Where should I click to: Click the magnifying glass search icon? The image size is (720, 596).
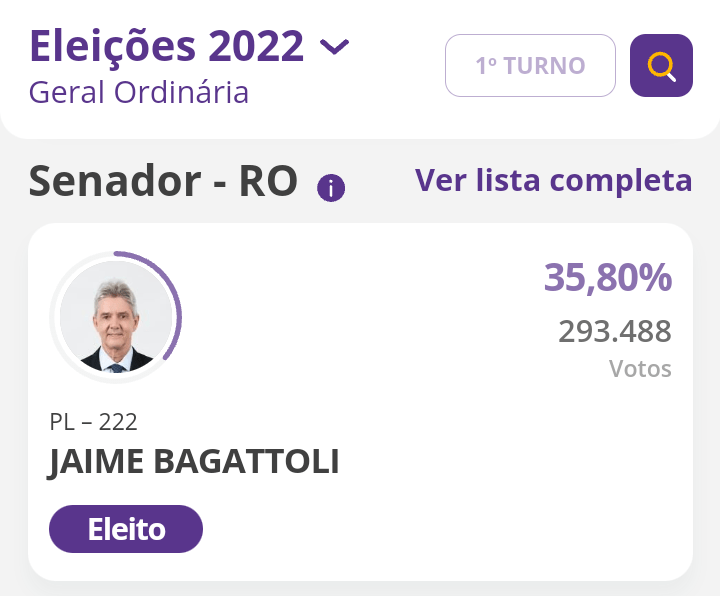pos(661,66)
